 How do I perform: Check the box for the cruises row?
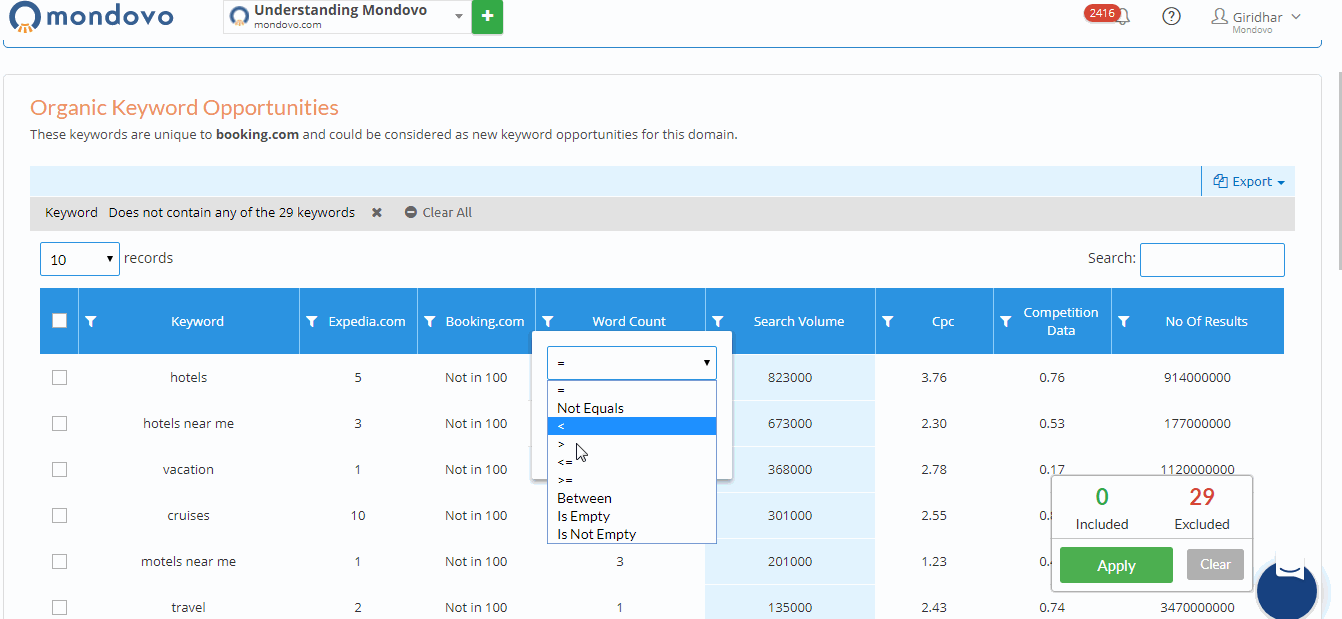pyautogui.click(x=59, y=515)
